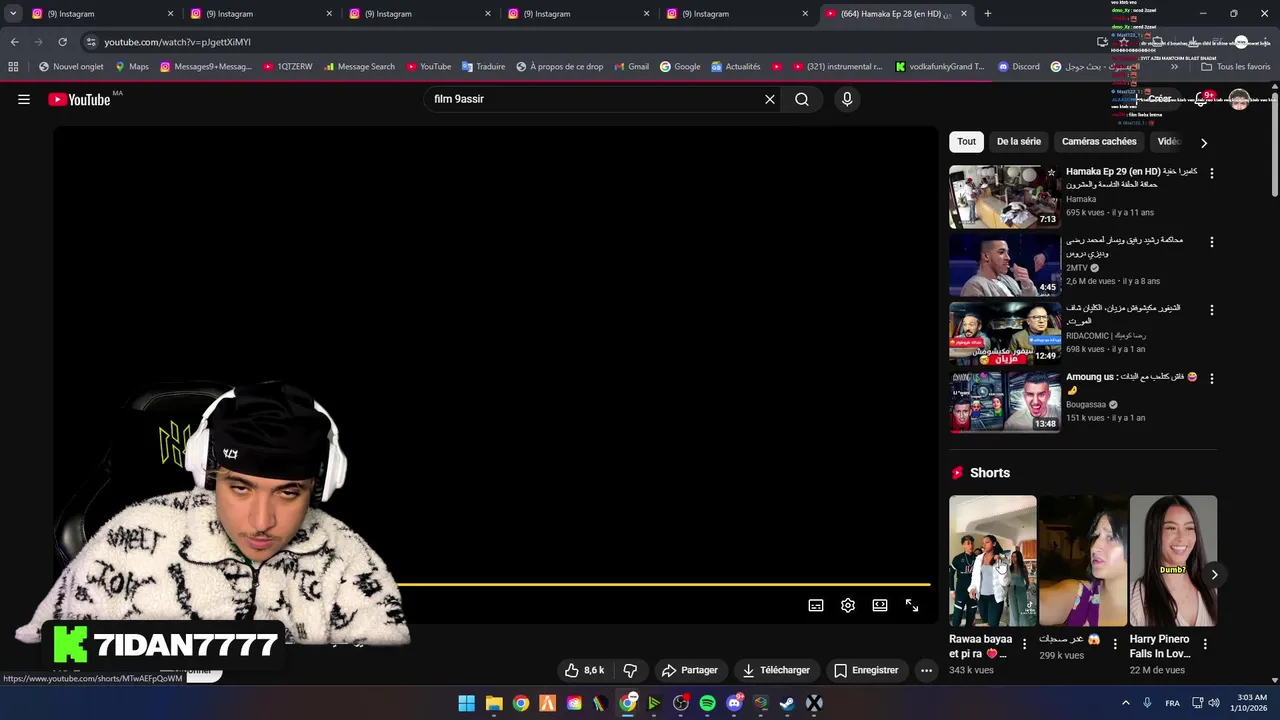Open the Windows Start menu
Viewport: 1280px width, 720px height.
click(x=467, y=703)
